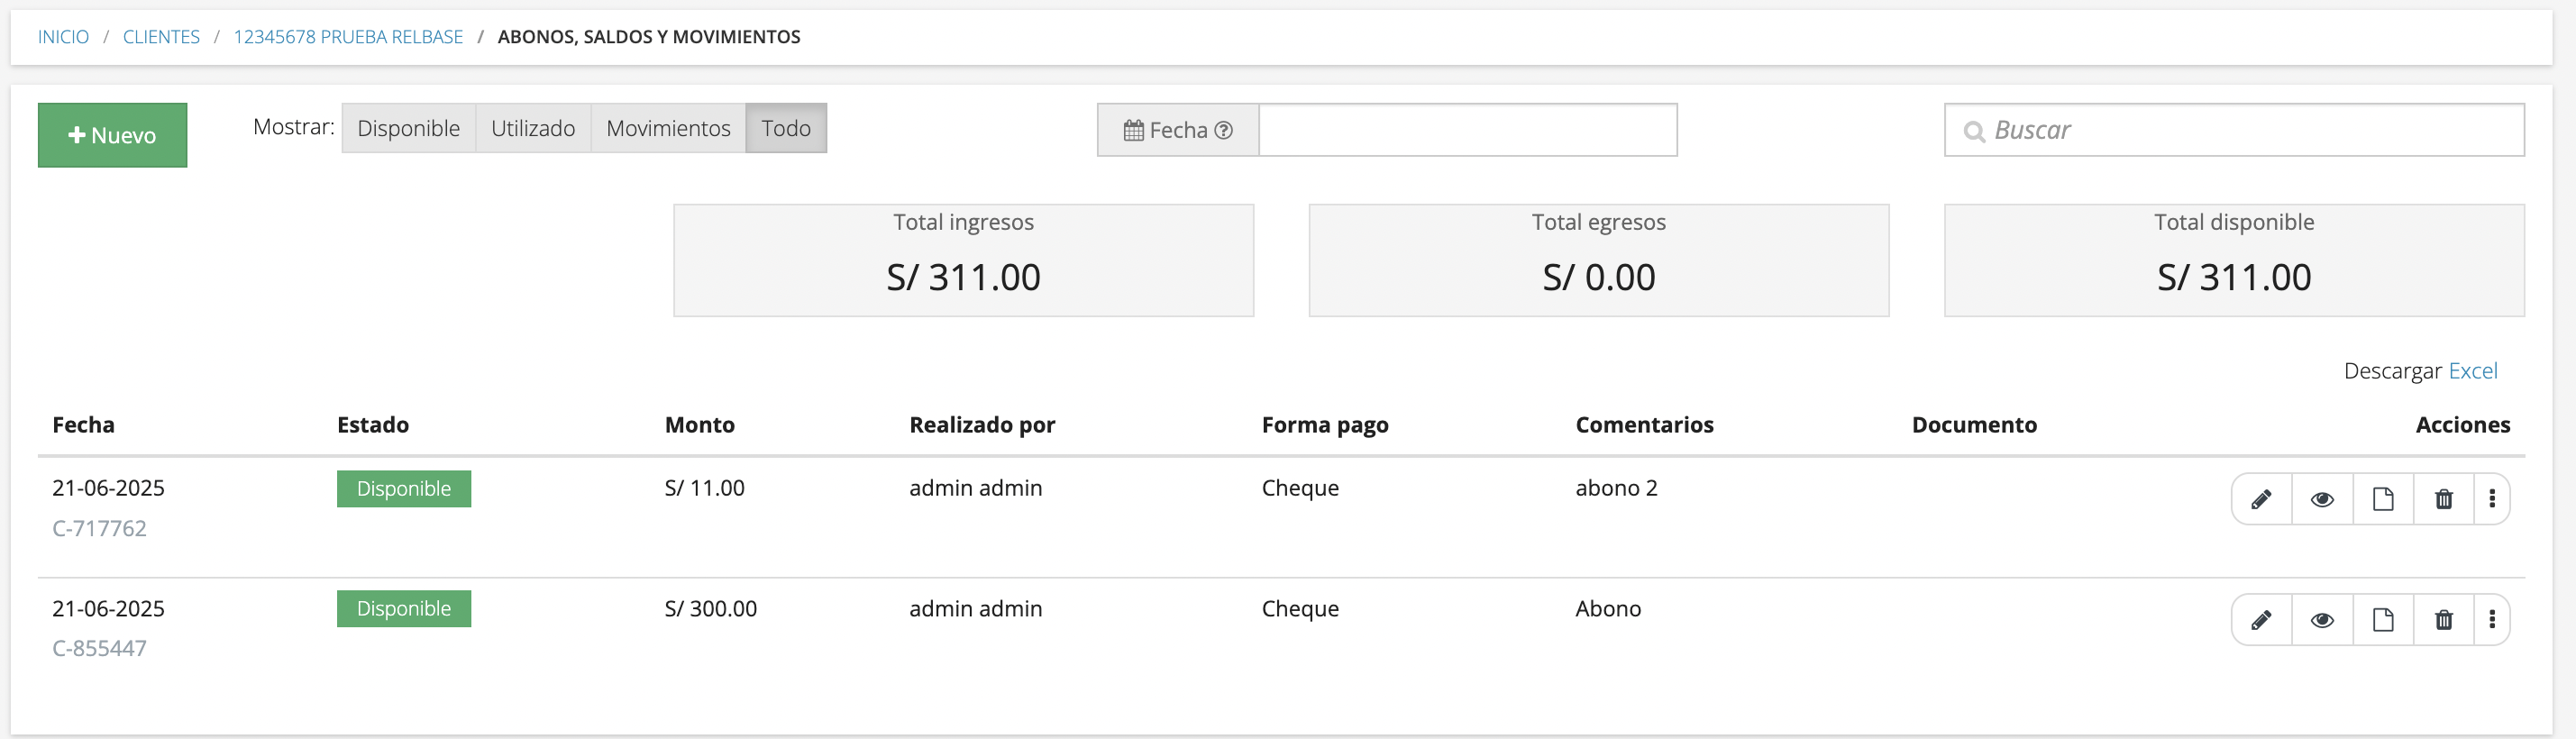Open CLIENTES breadcrumb link
2576x739 pixels.
click(161, 37)
